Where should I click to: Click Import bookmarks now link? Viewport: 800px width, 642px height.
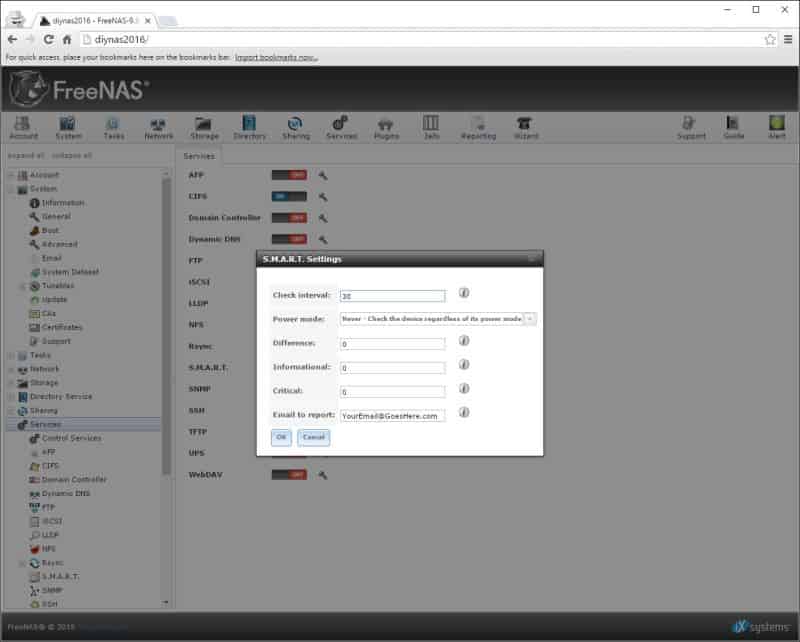point(276,57)
